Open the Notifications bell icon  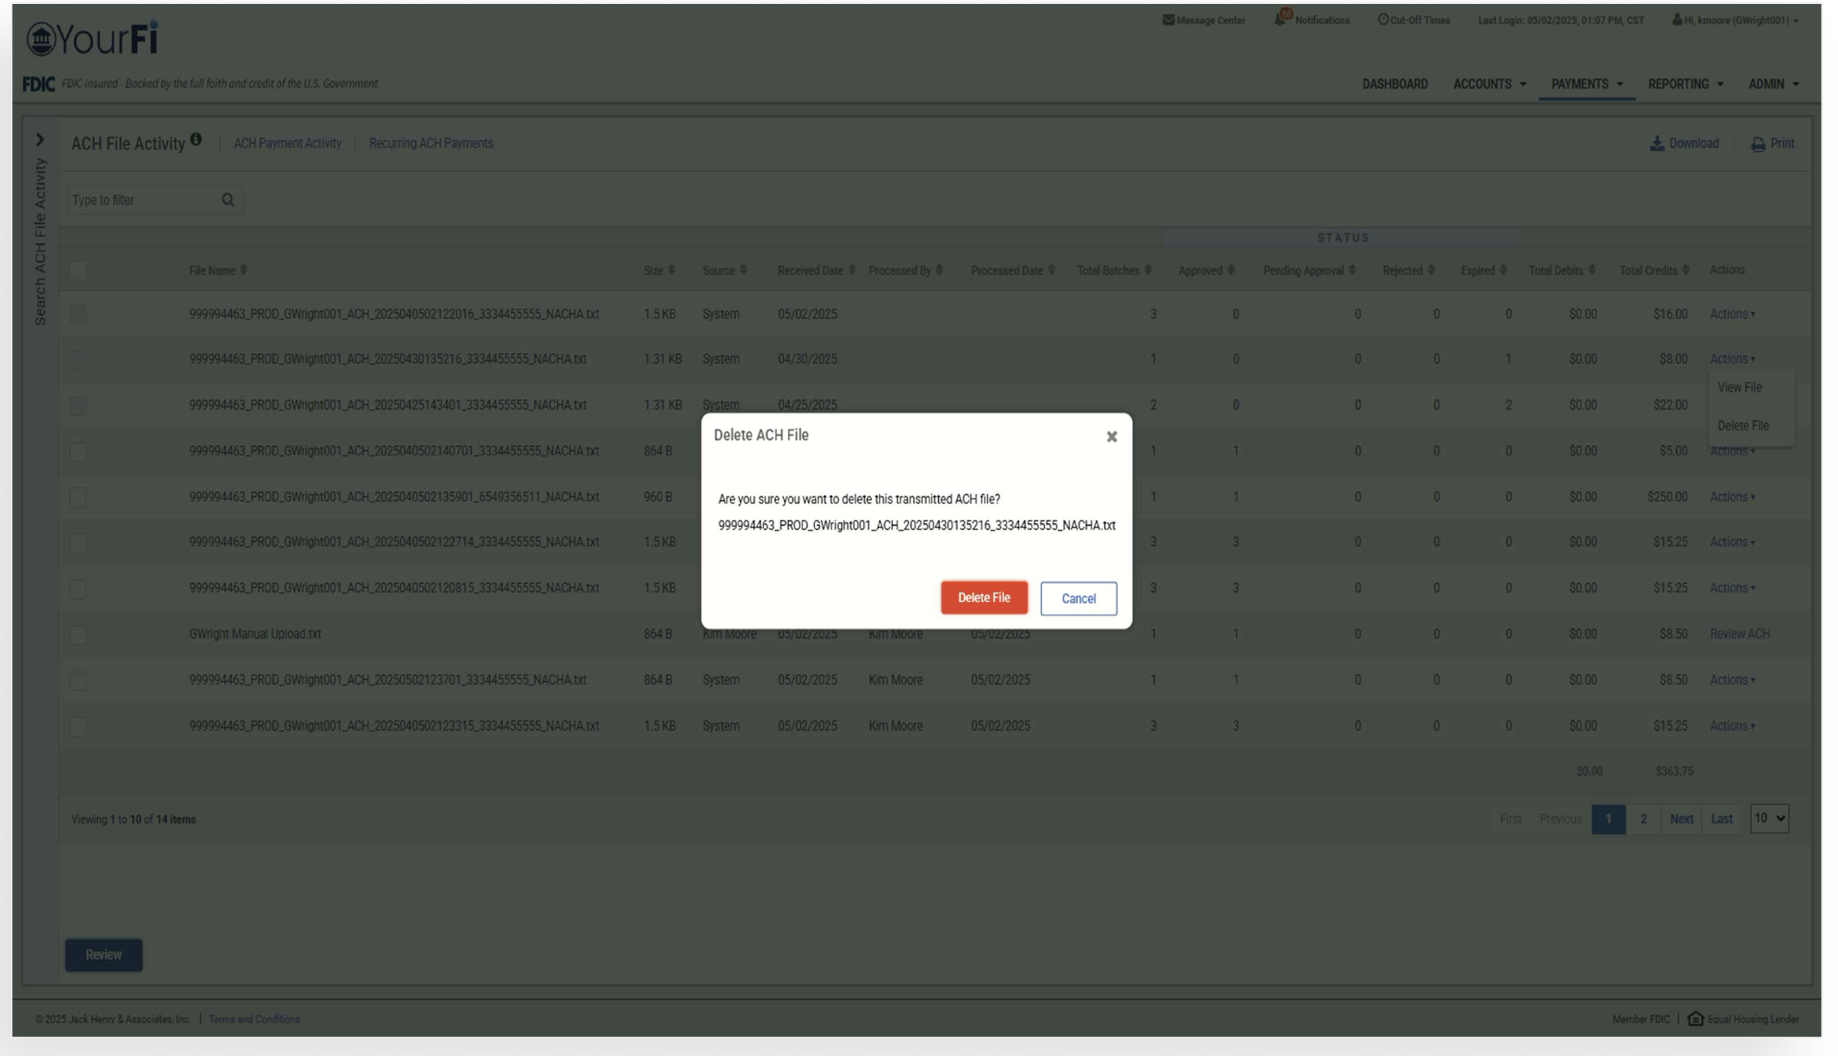[1281, 19]
